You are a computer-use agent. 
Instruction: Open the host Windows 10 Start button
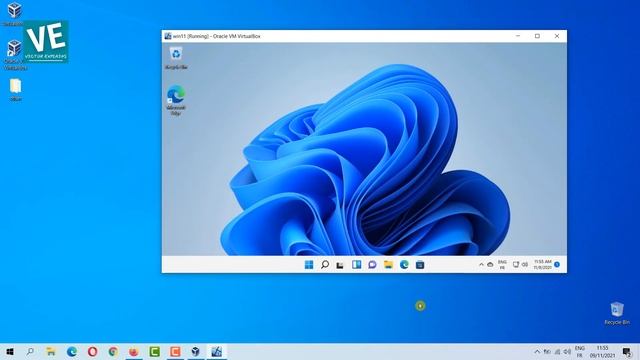point(10,351)
